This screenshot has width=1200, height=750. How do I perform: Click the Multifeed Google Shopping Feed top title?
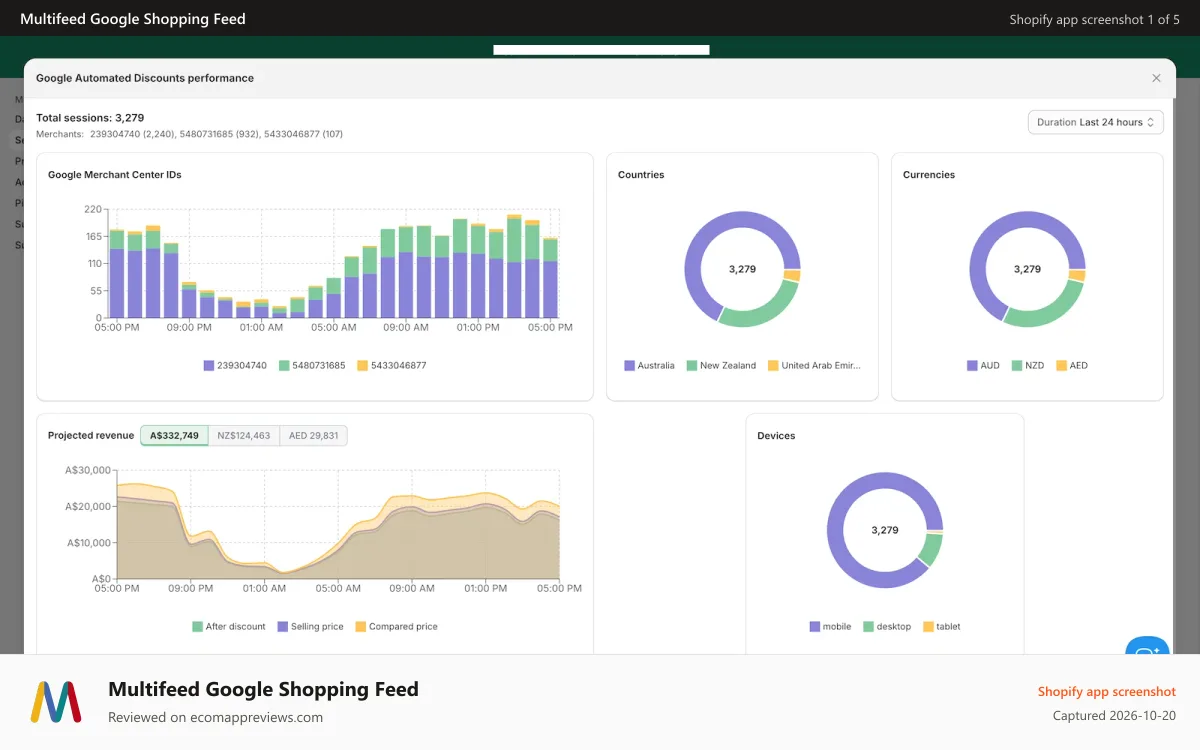[x=133, y=19]
